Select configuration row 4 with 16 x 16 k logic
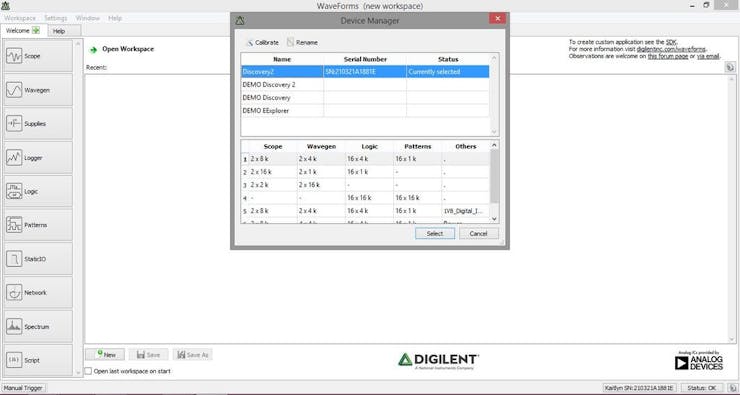Screen dimensions: 740x395 tap(365, 198)
